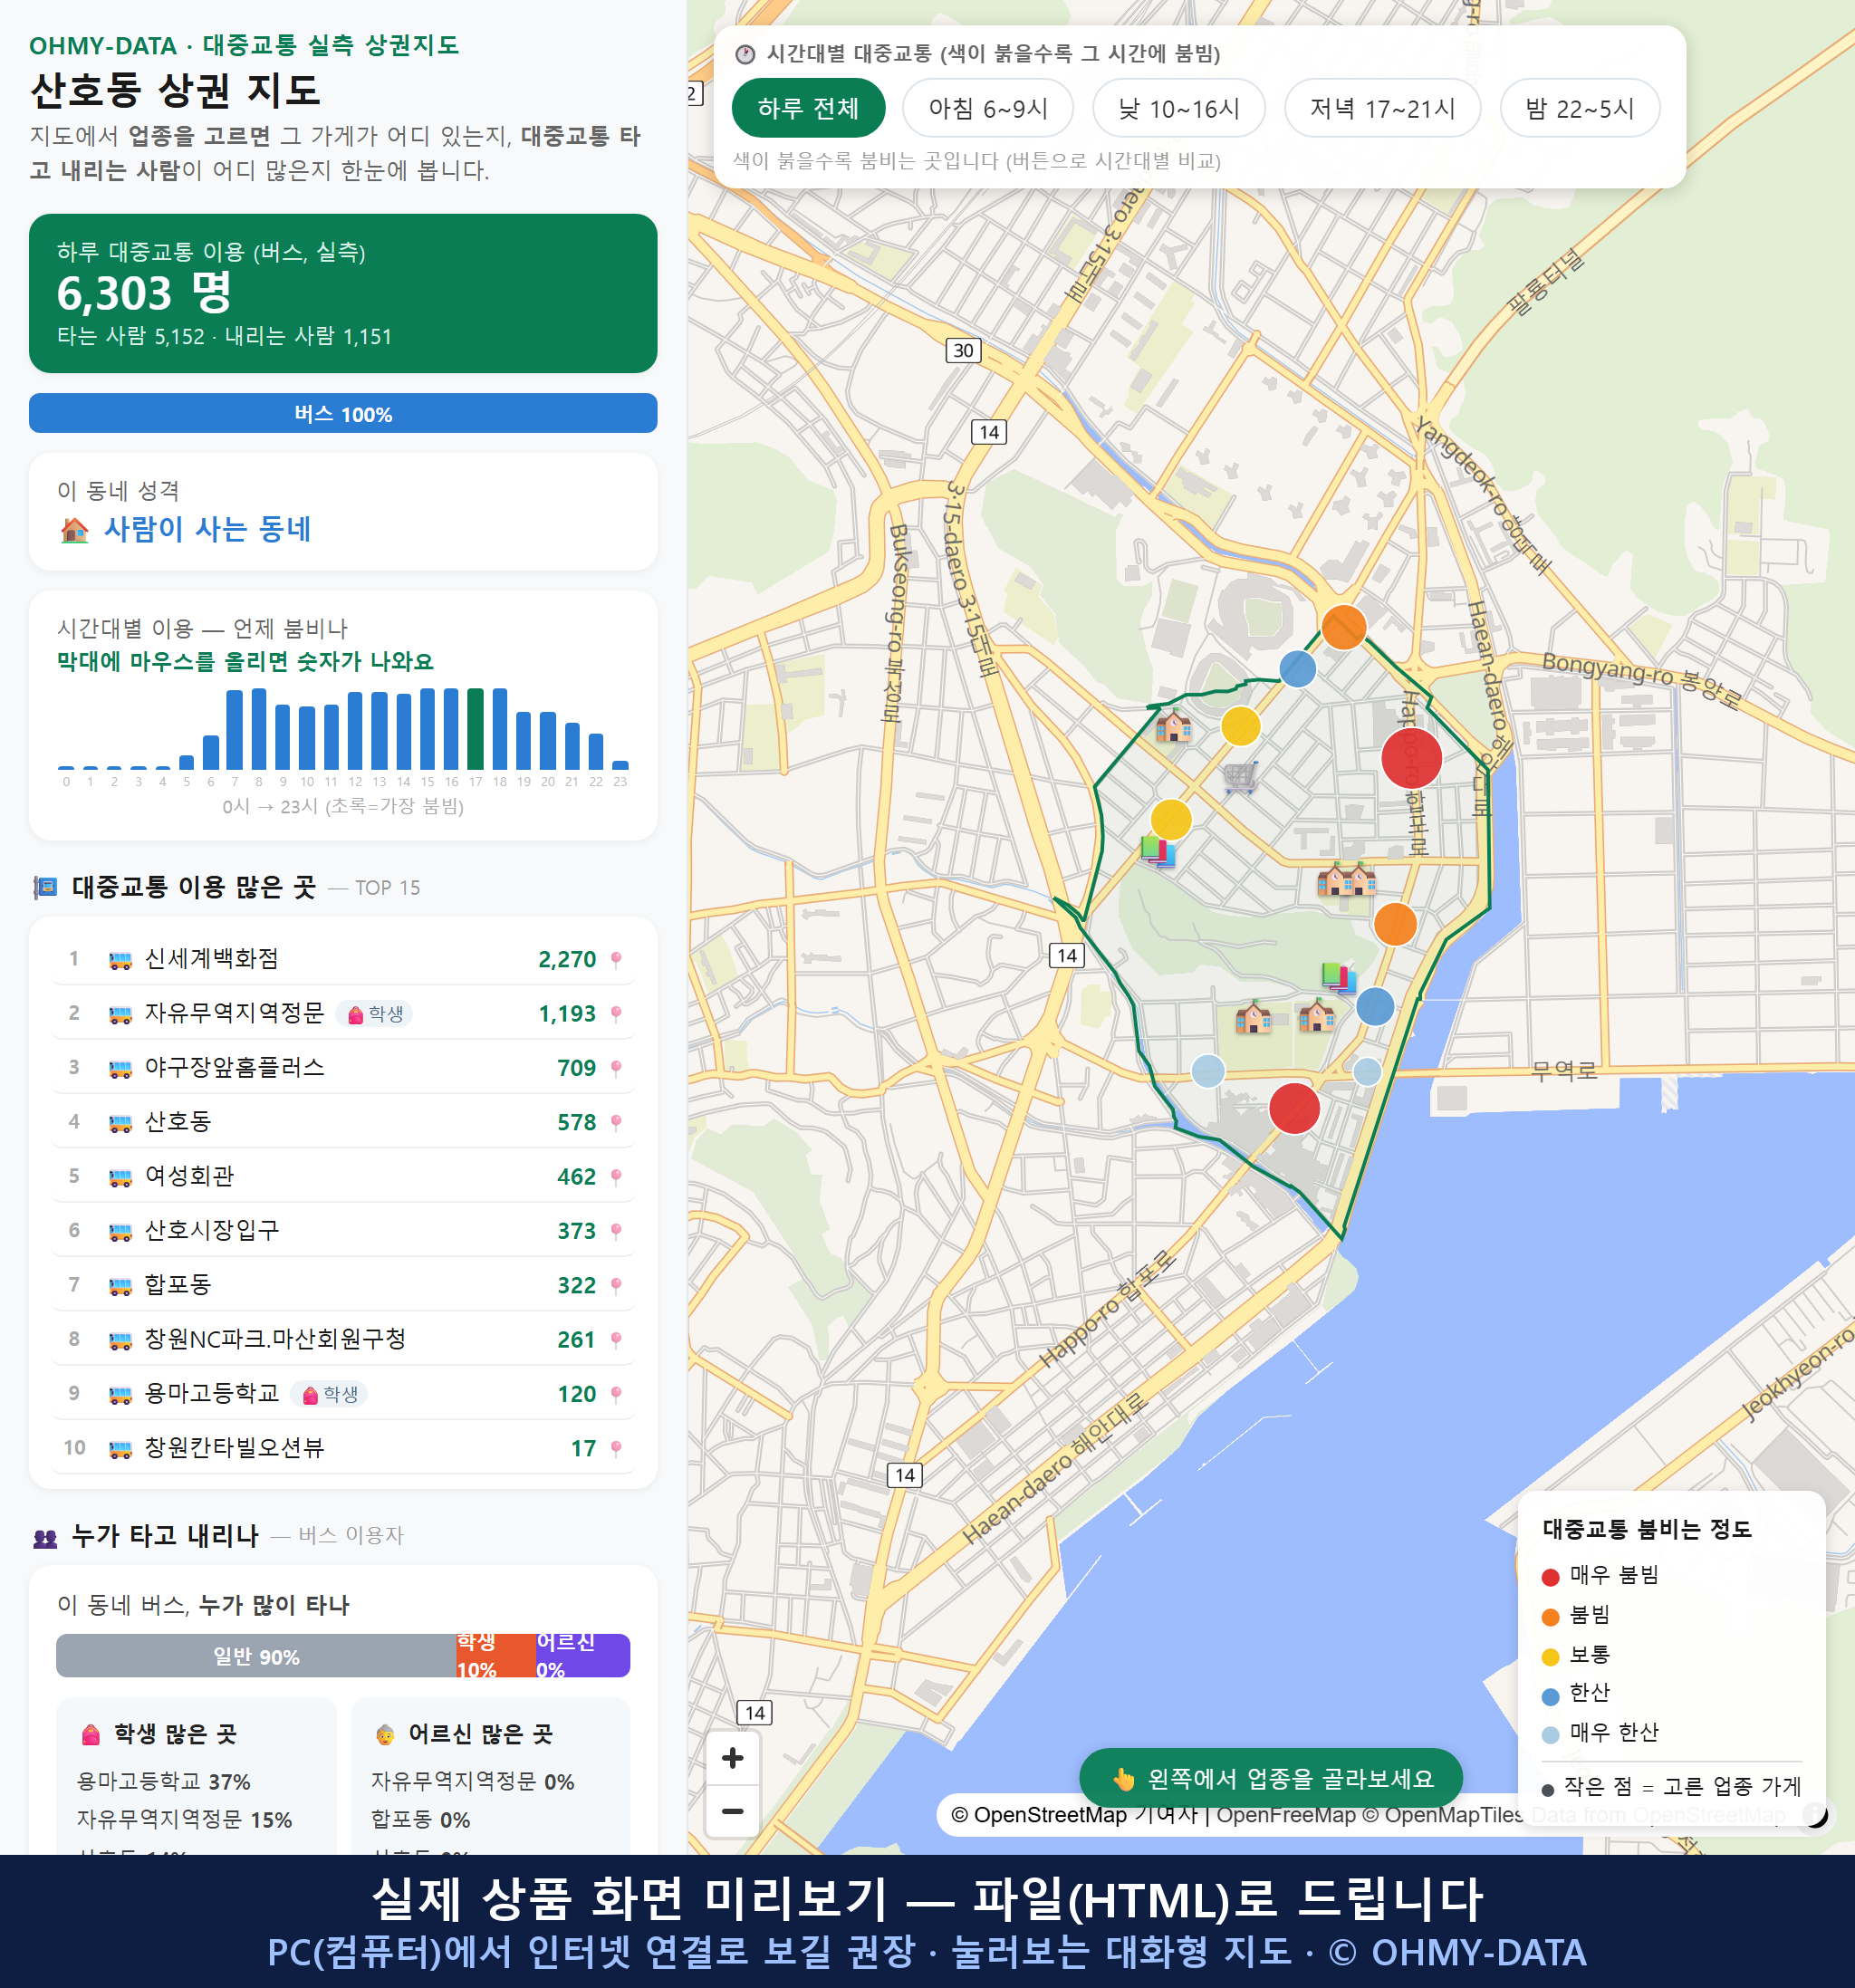This screenshot has height=1988, width=1855.
Task: Click the orange 붐빔 legend dot
Action: coord(1551,1617)
